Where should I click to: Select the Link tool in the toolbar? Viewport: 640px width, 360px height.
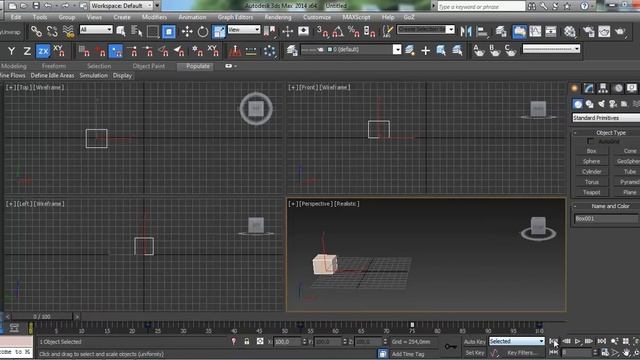36,31
